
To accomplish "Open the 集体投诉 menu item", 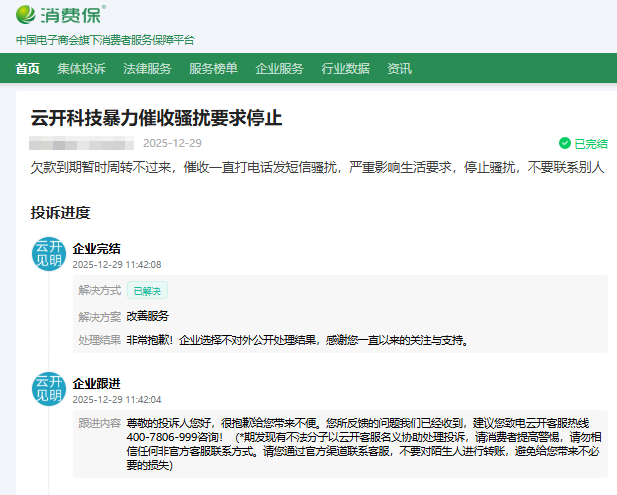I will pos(81,69).
